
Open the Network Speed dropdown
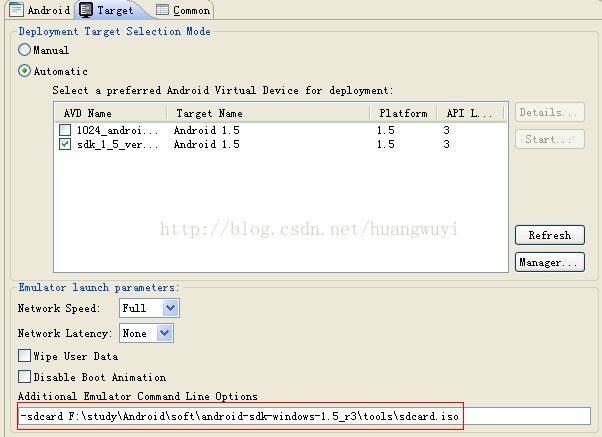149,308
